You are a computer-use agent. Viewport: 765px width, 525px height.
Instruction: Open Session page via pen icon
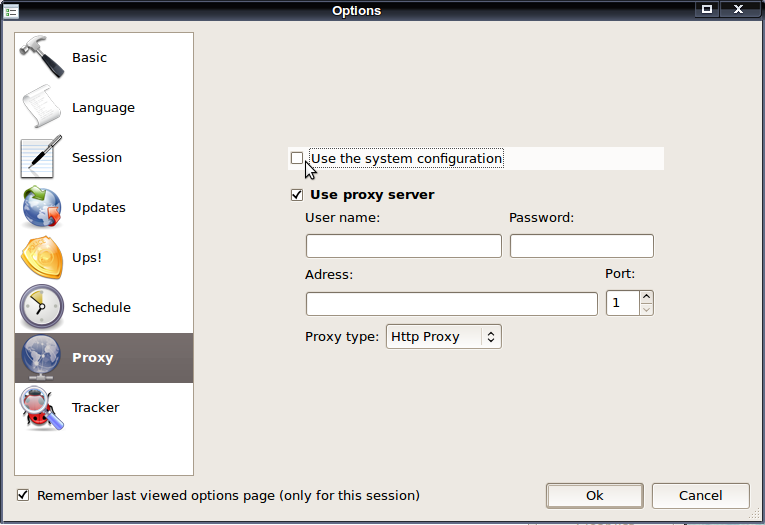pyautogui.click(x=41, y=157)
